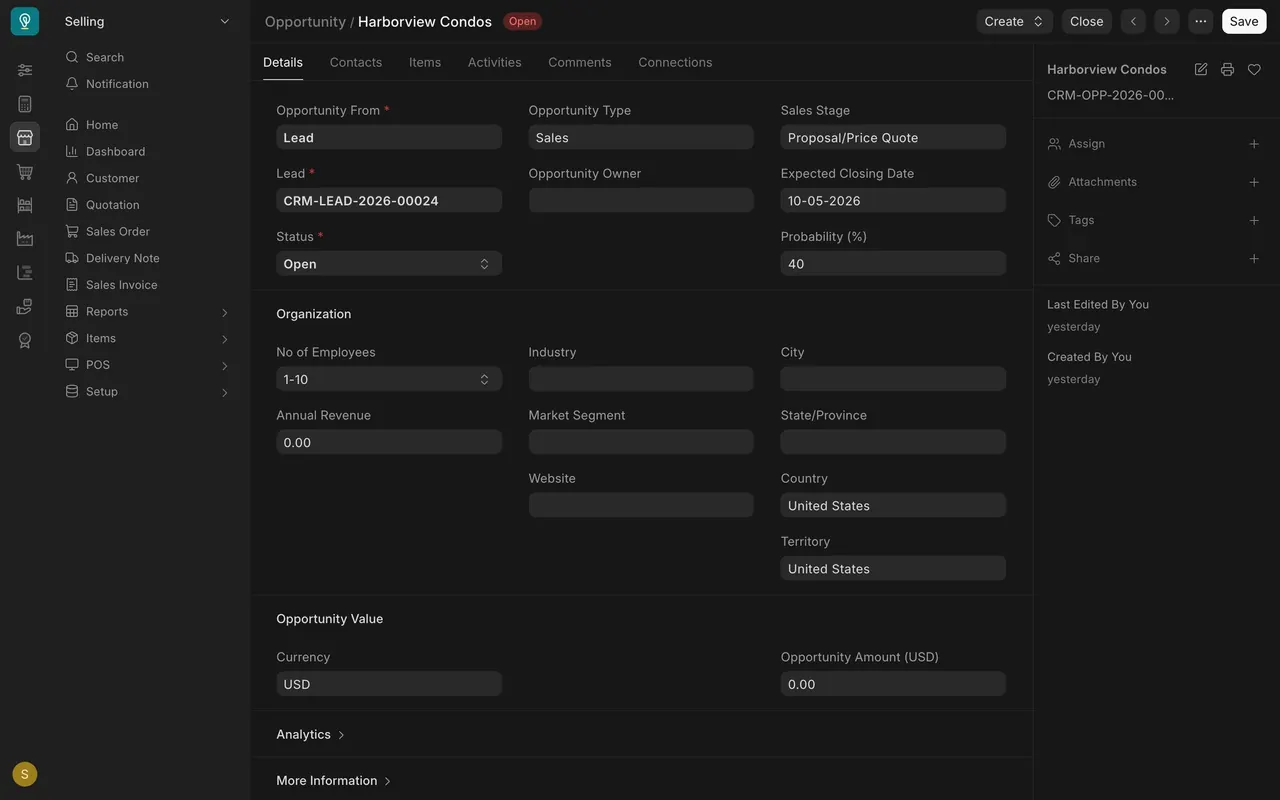The image size is (1280, 800).
Task: Expand the Analytics section
Action: click(x=311, y=734)
